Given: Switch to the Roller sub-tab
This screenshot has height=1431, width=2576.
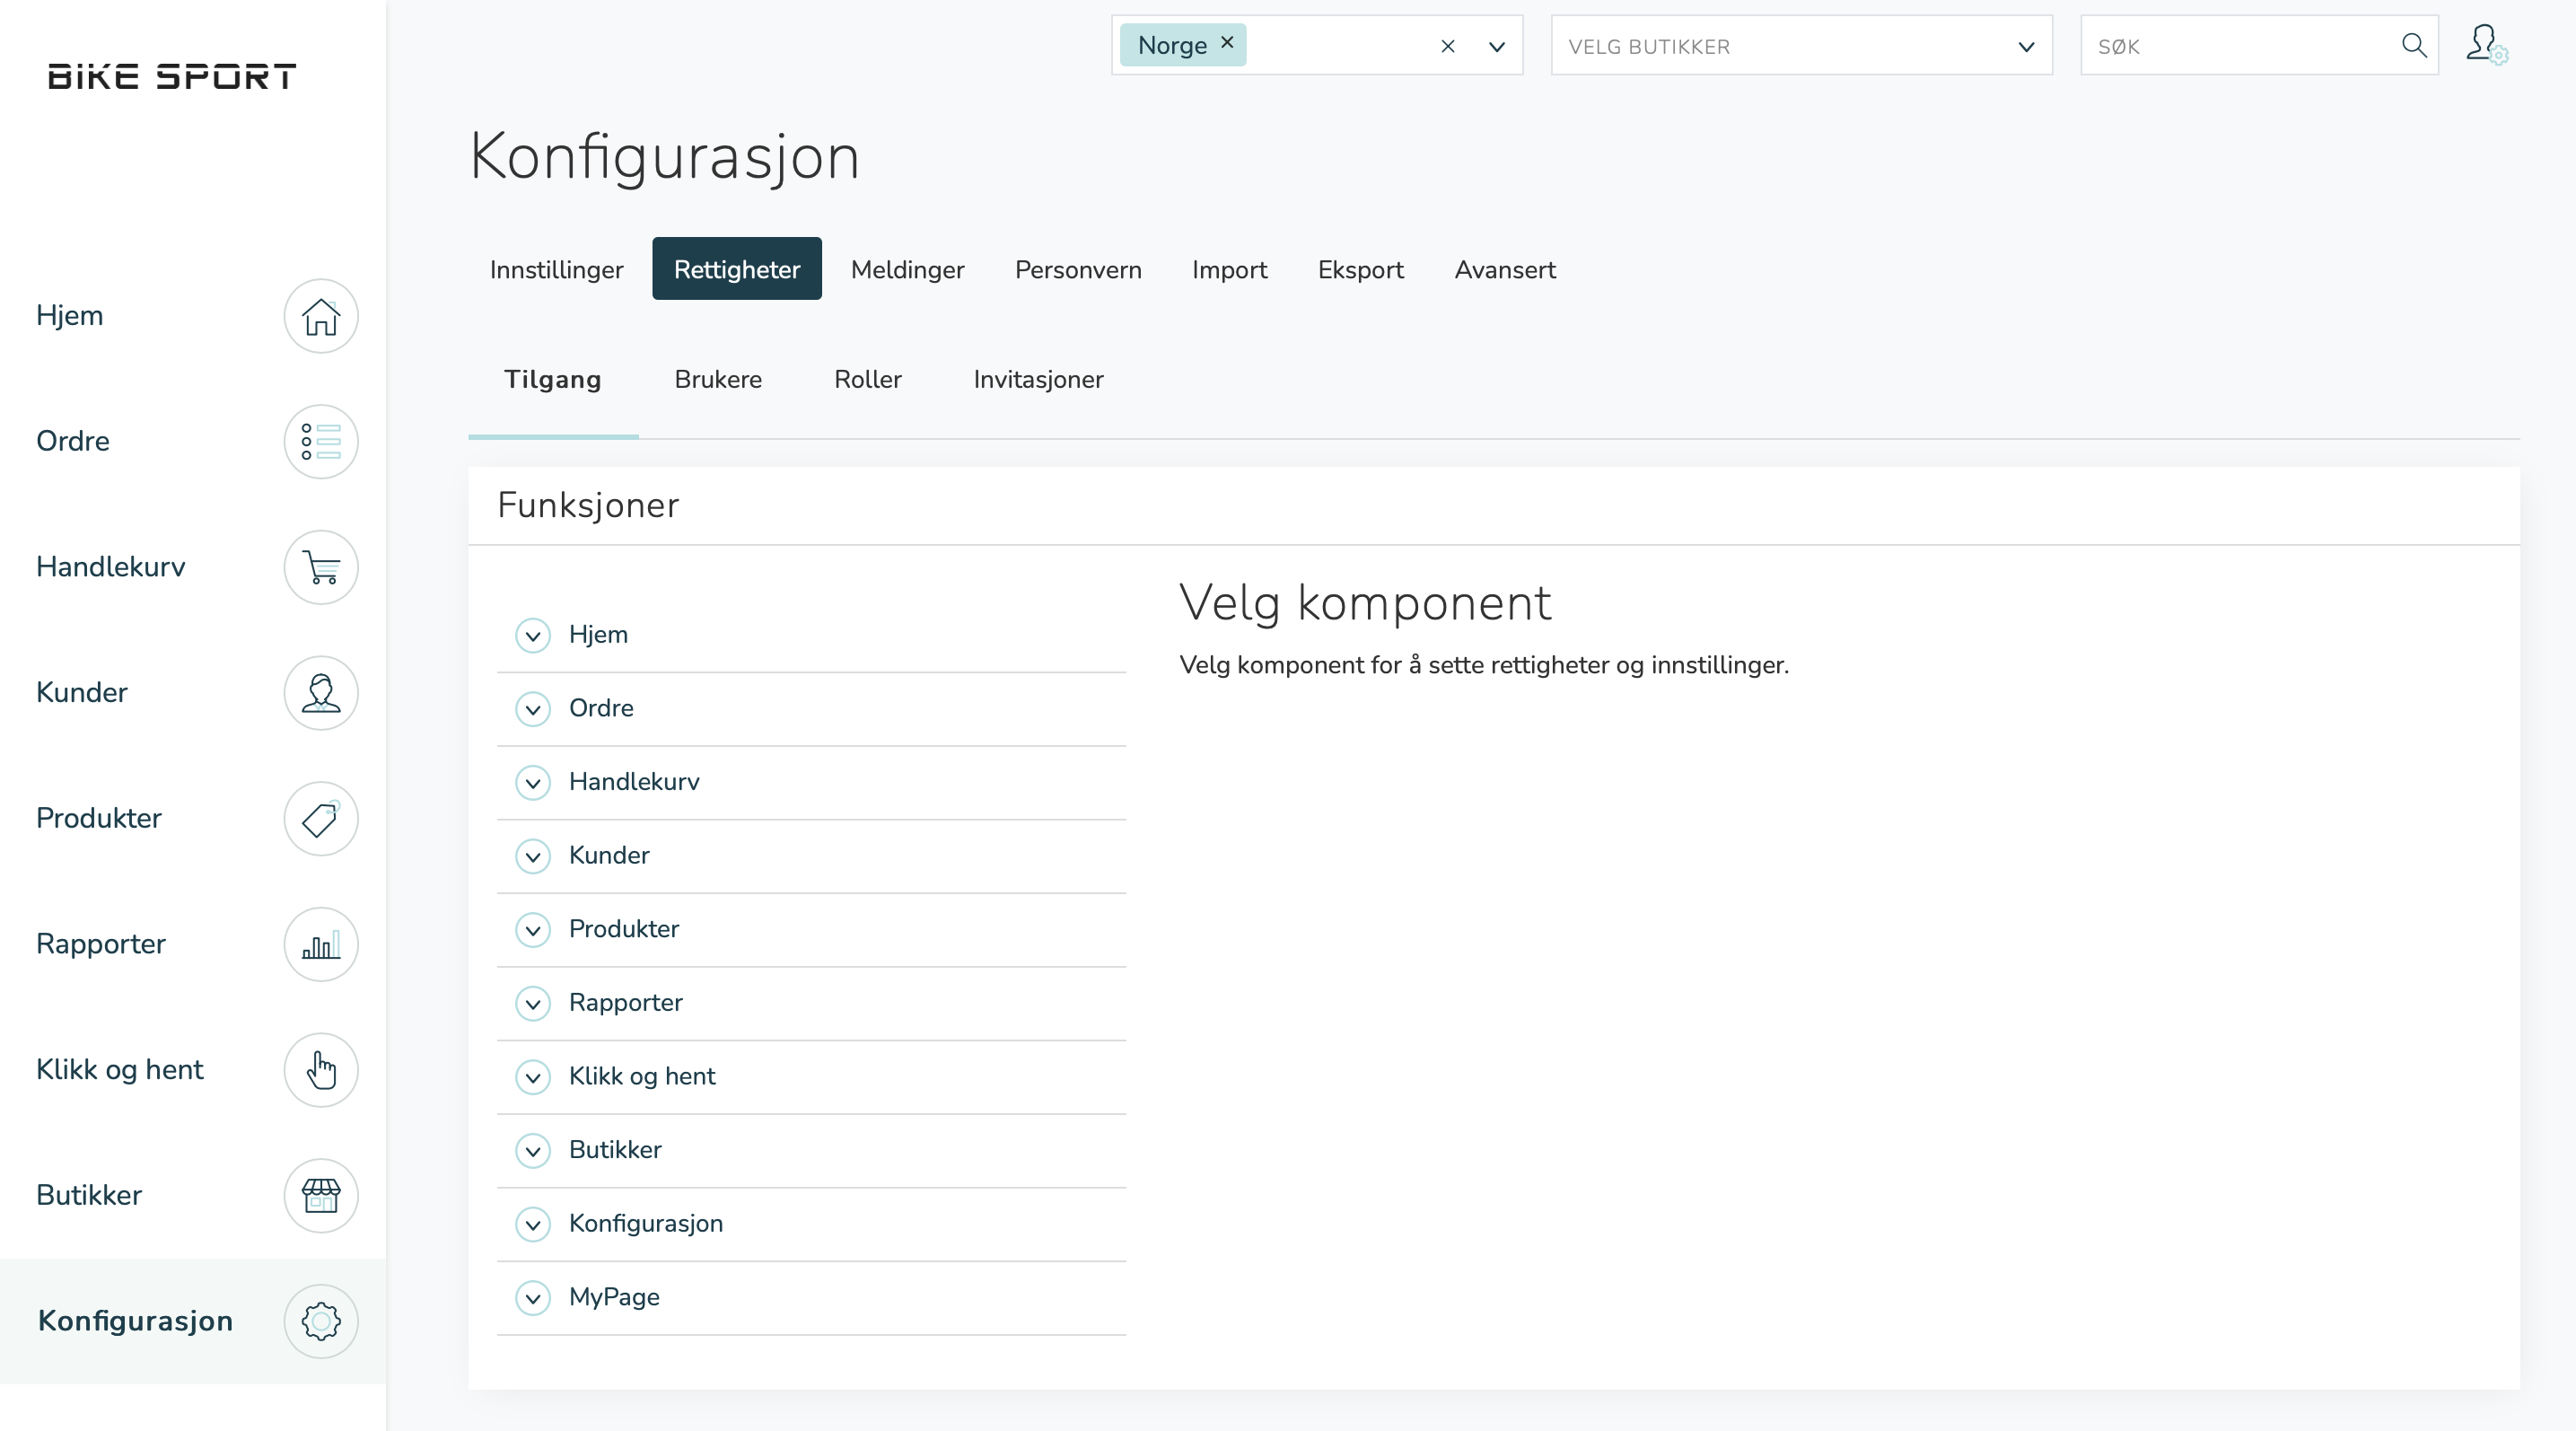Looking at the screenshot, I should pyautogui.click(x=867, y=379).
